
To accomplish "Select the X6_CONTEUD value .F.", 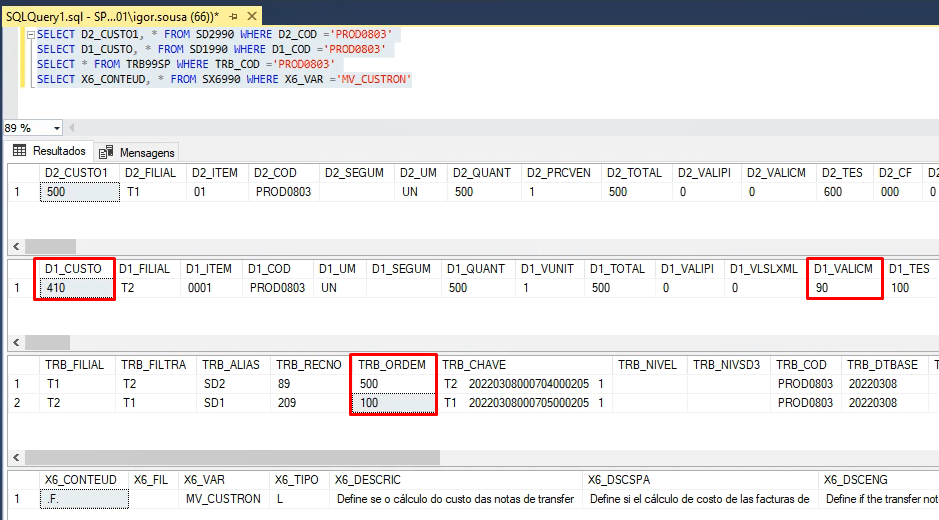I will [84, 498].
